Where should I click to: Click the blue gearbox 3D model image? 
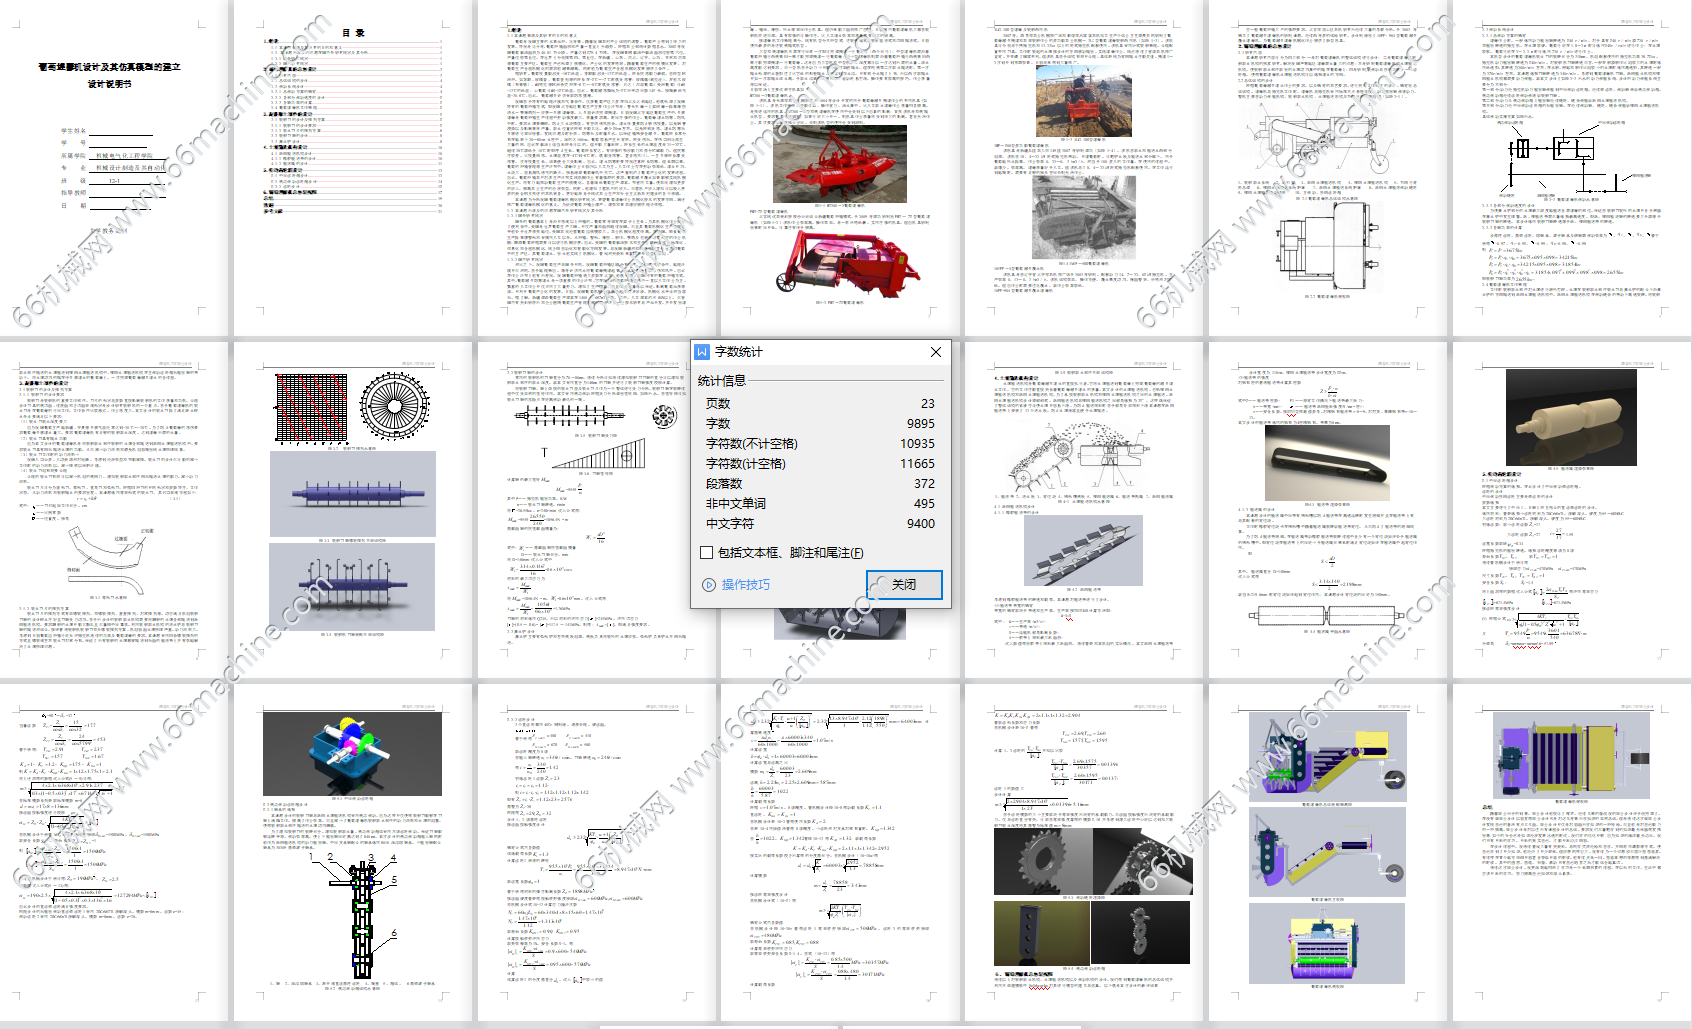(x=352, y=753)
